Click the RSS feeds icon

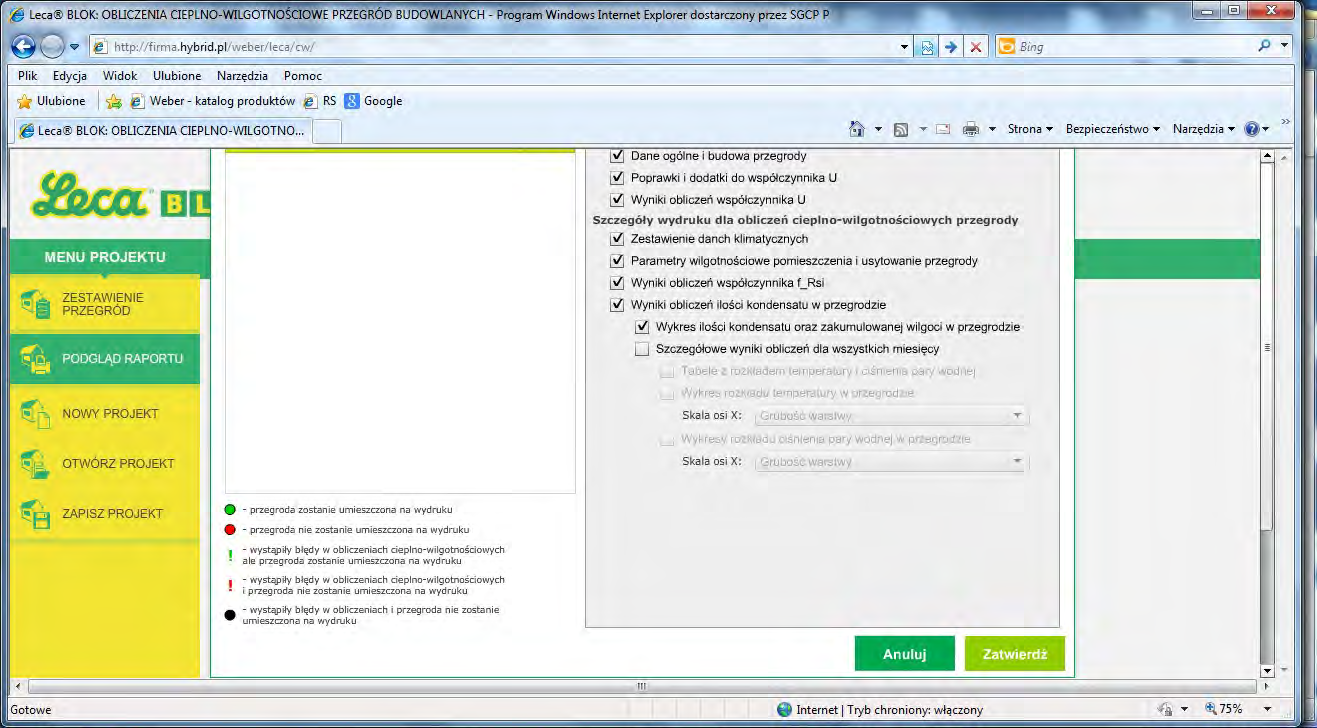coord(901,129)
